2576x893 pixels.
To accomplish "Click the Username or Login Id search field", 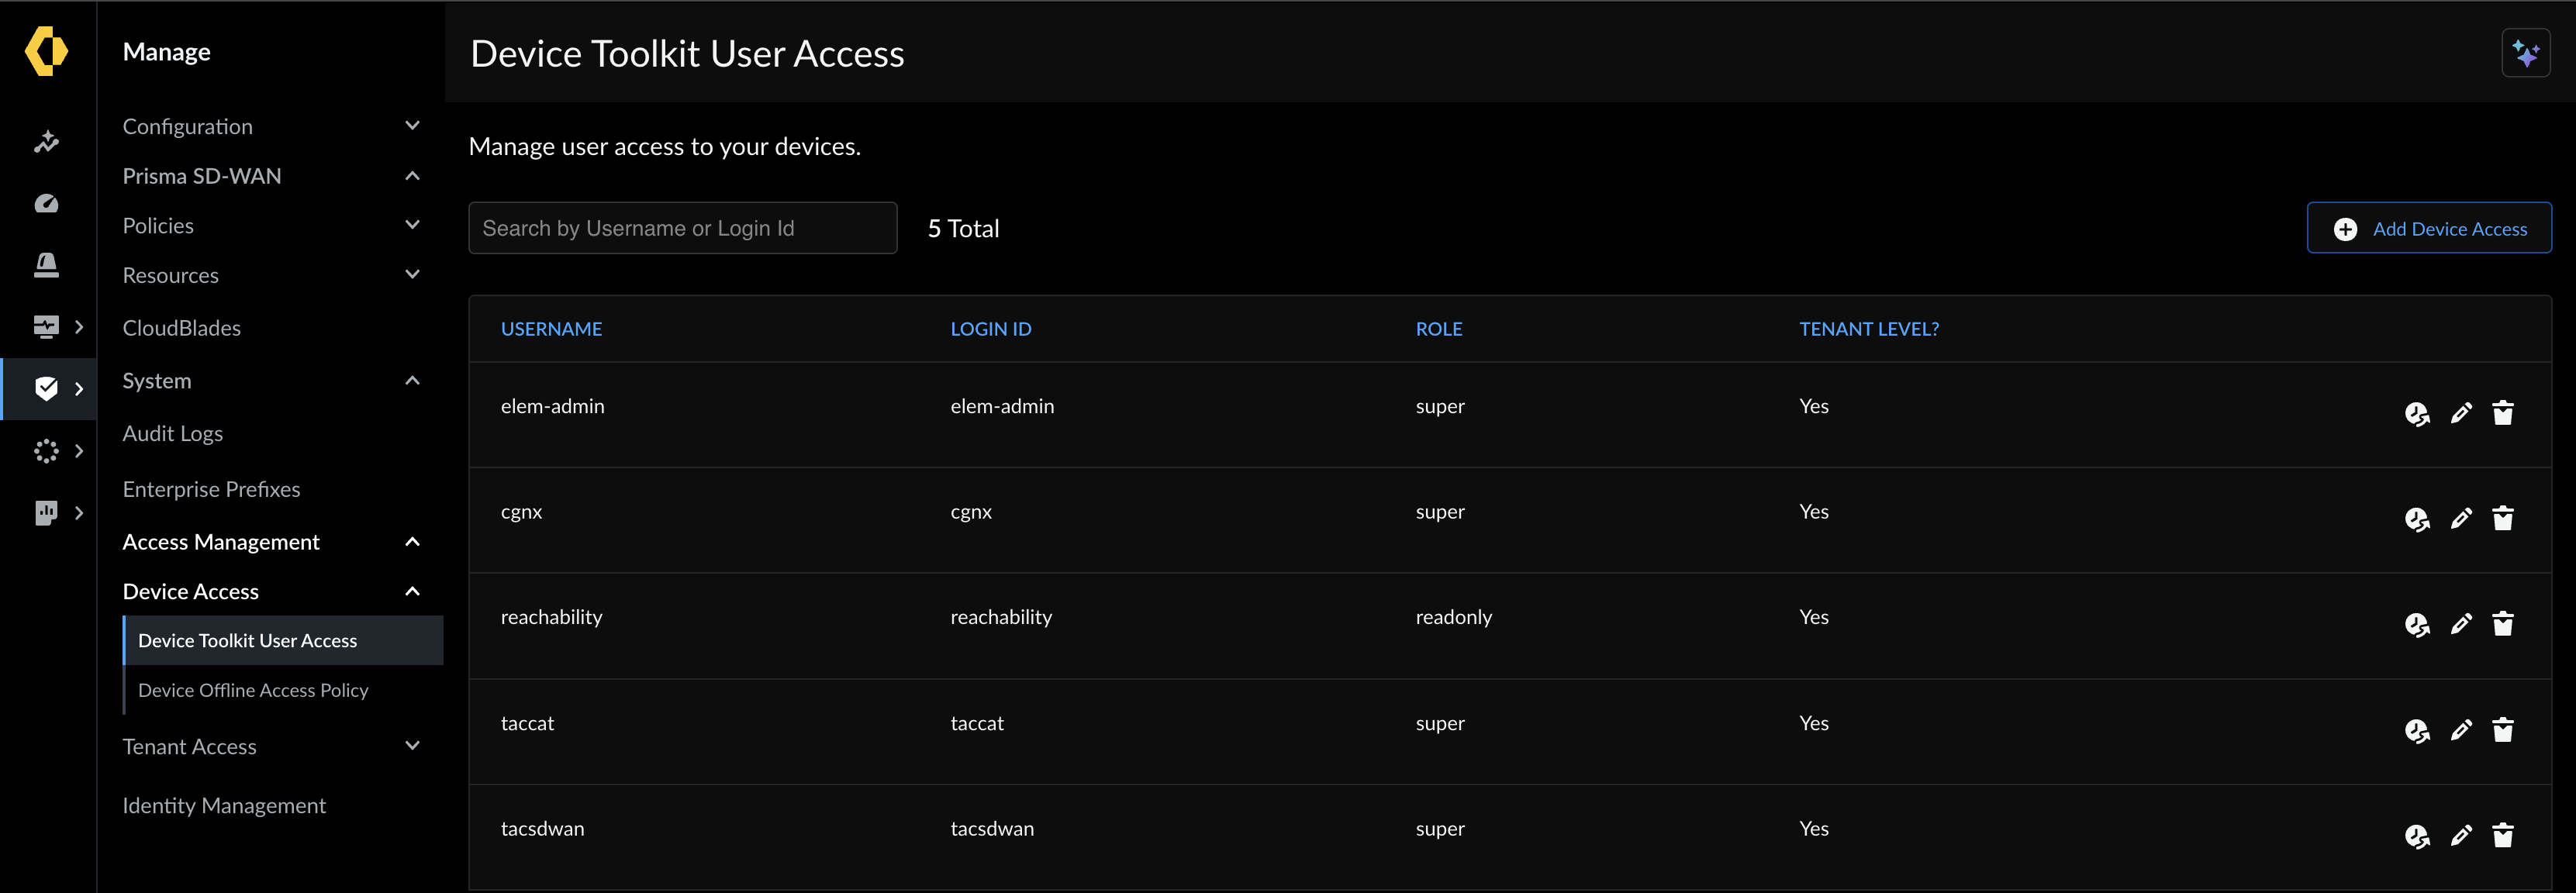I will (683, 227).
